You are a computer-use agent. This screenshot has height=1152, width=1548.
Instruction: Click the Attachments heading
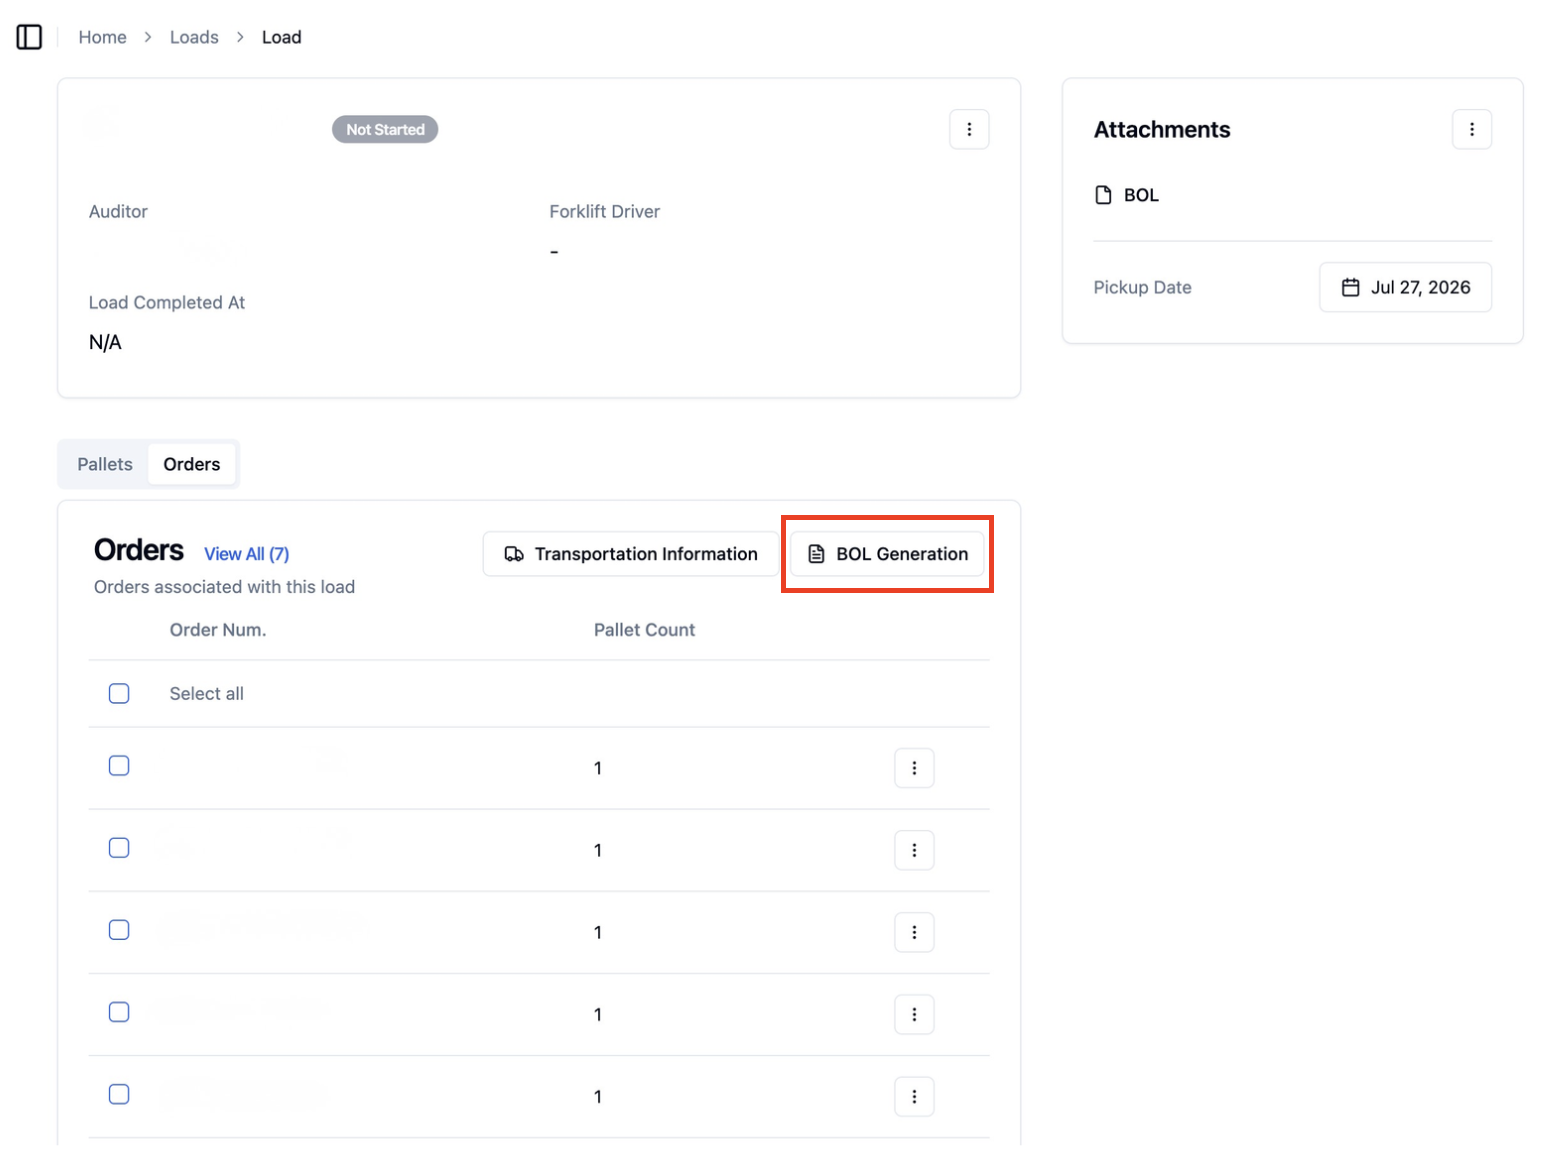pos(1162,130)
